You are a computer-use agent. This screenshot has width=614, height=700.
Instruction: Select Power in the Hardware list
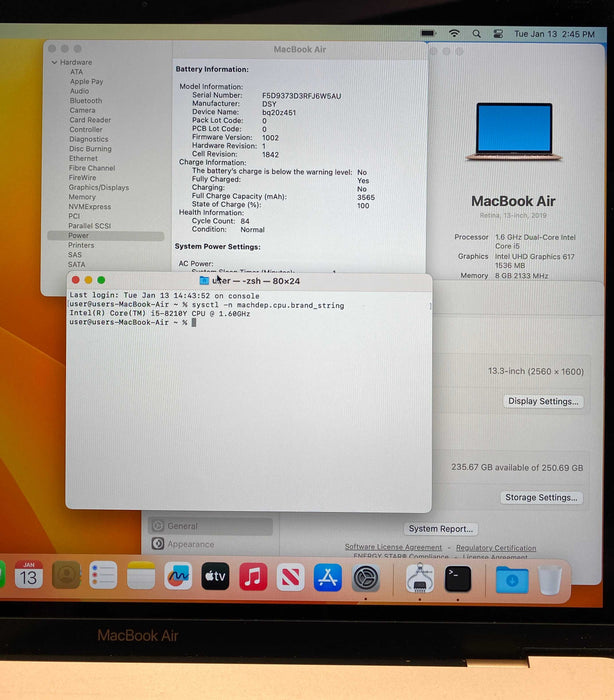[x=105, y=236]
